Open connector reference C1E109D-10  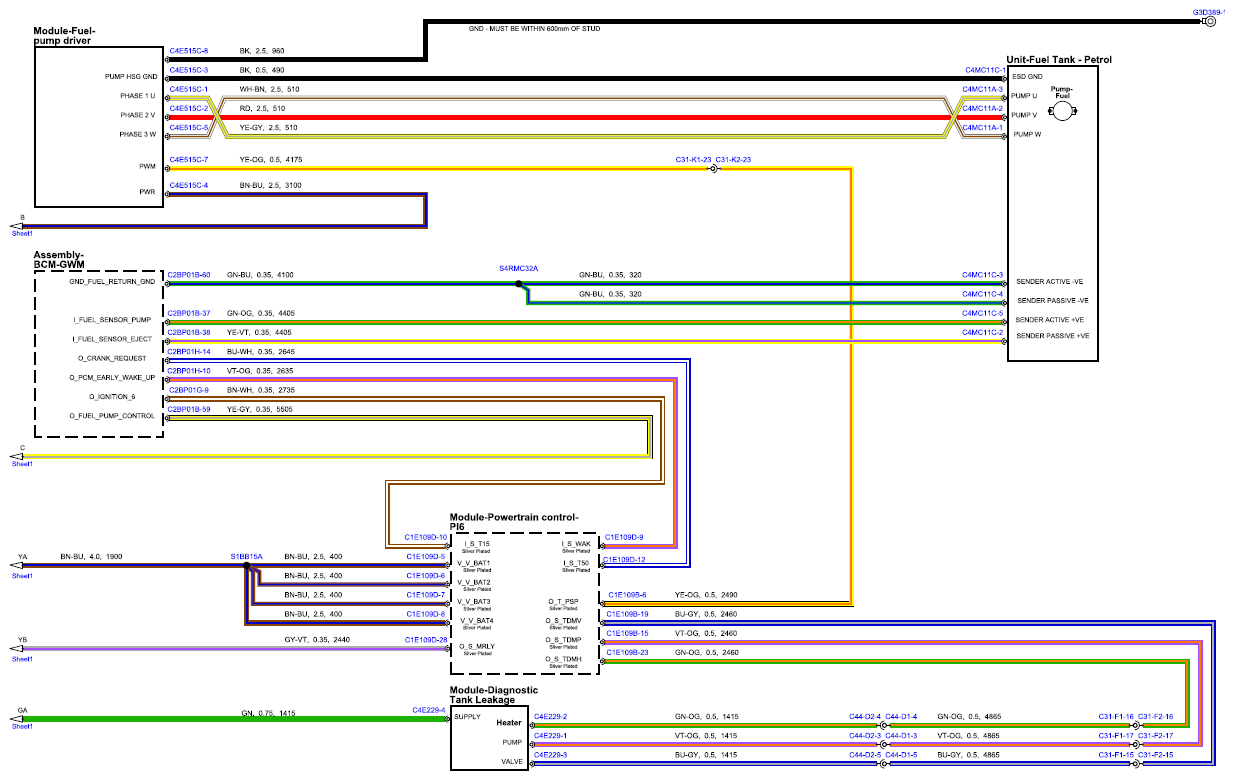(426, 537)
